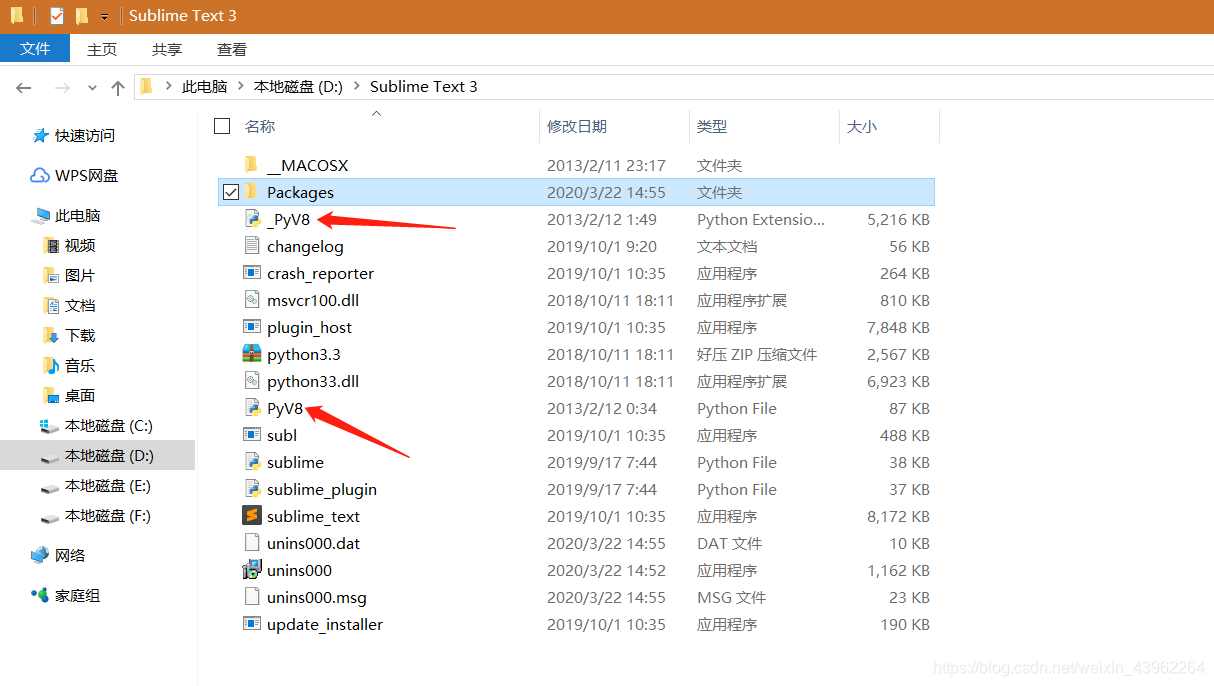Image resolution: width=1214 pixels, height=686 pixels.
Task: Open 图片 in the navigation pane
Action: (x=80, y=275)
